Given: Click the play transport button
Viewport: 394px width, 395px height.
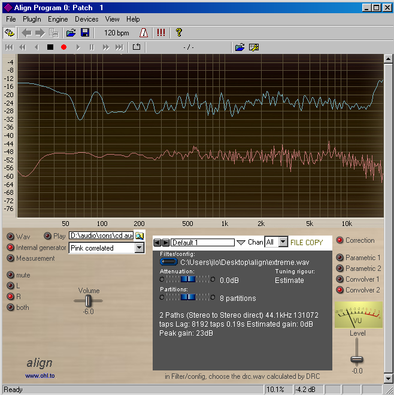Looking at the screenshot, I should tap(78, 47).
